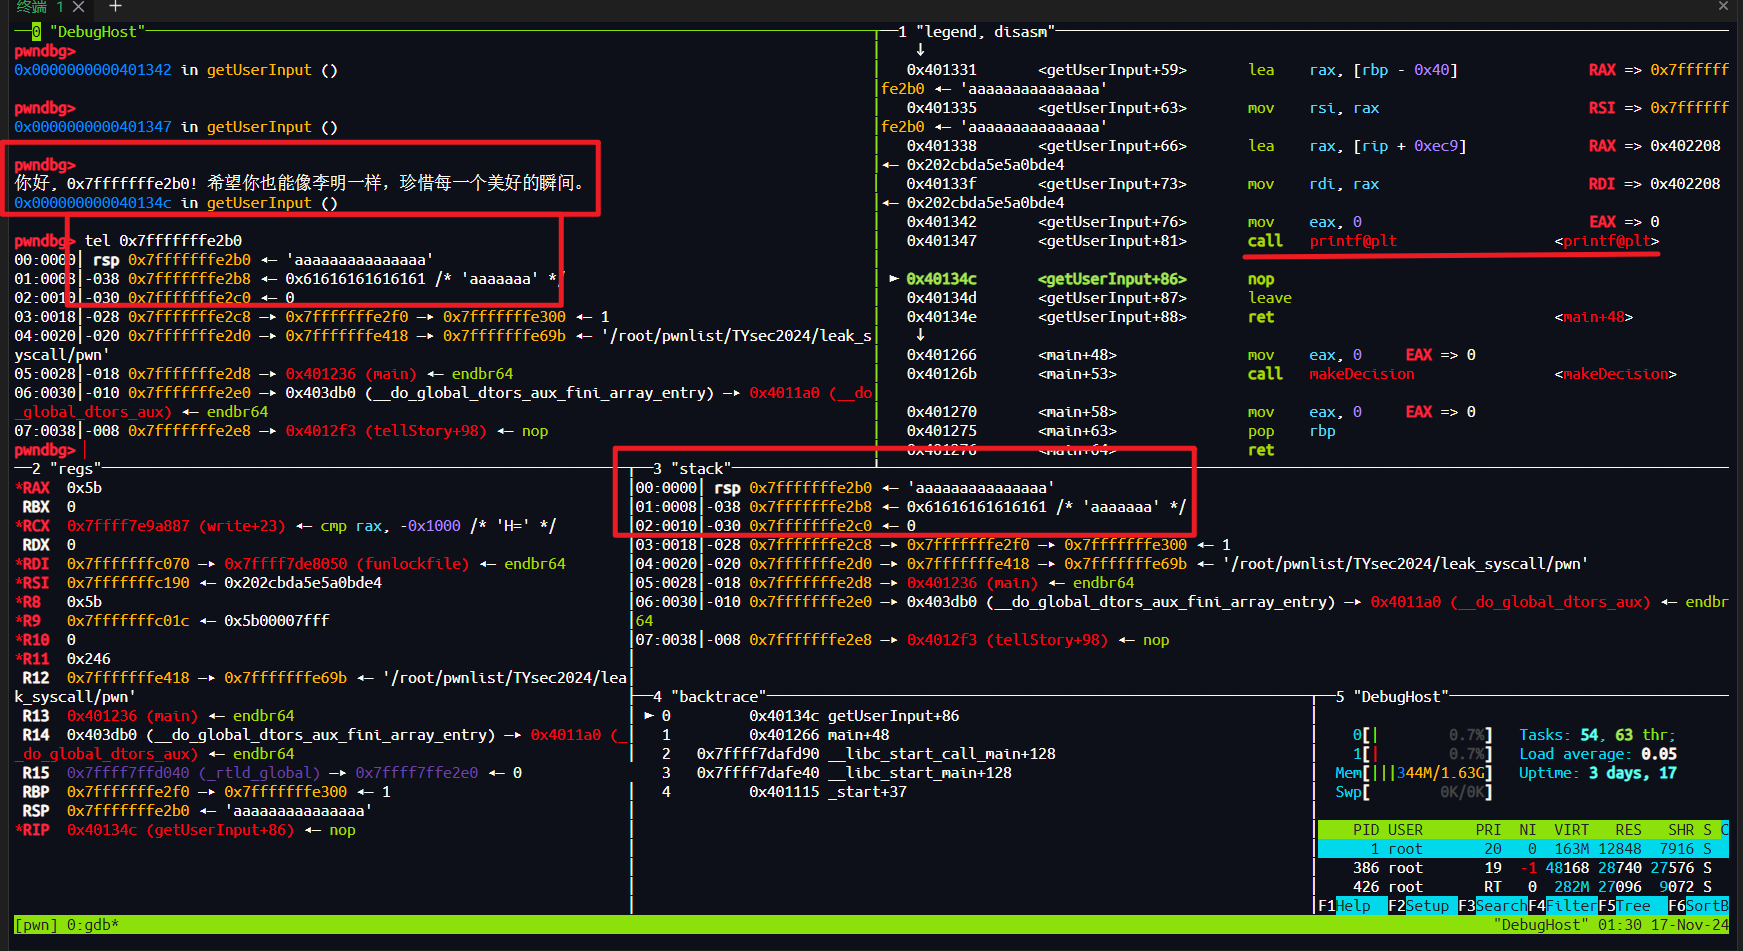The width and height of the screenshot is (1743, 951).
Task: Activate htop F4 Filter
Action: [1562, 906]
